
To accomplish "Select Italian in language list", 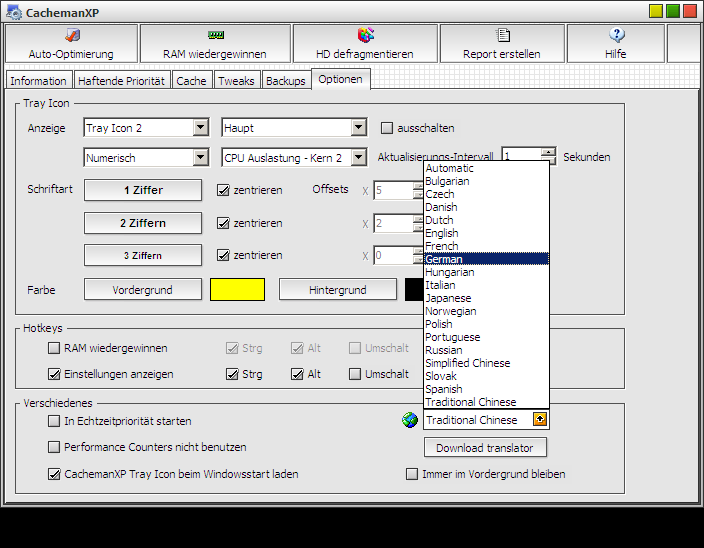I will [x=486, y=285].
